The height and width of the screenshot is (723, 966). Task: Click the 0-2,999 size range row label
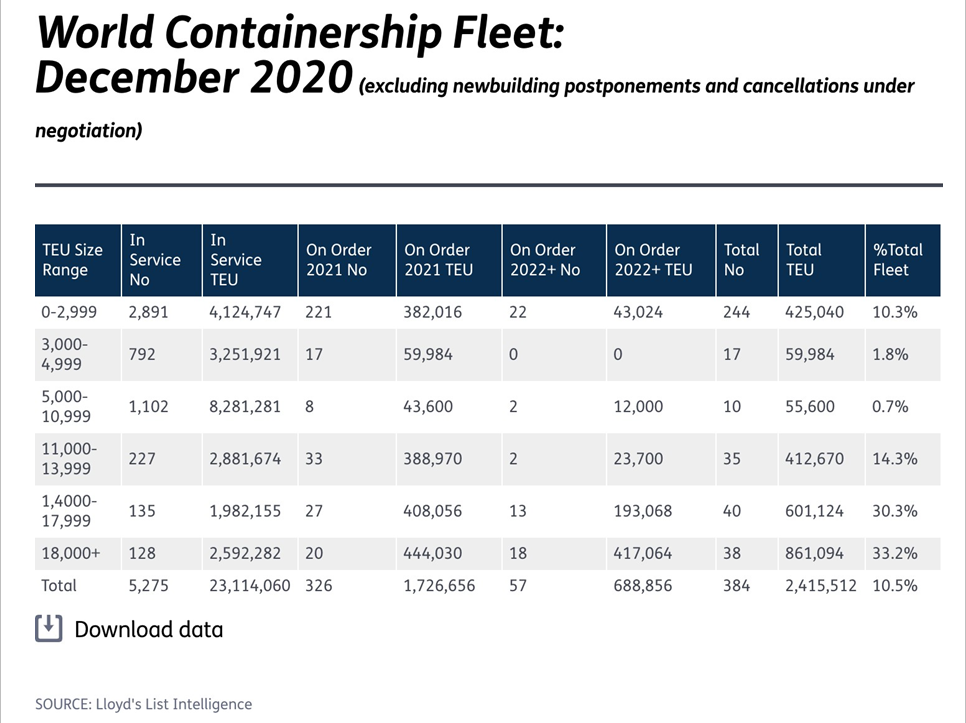(69, 312)
